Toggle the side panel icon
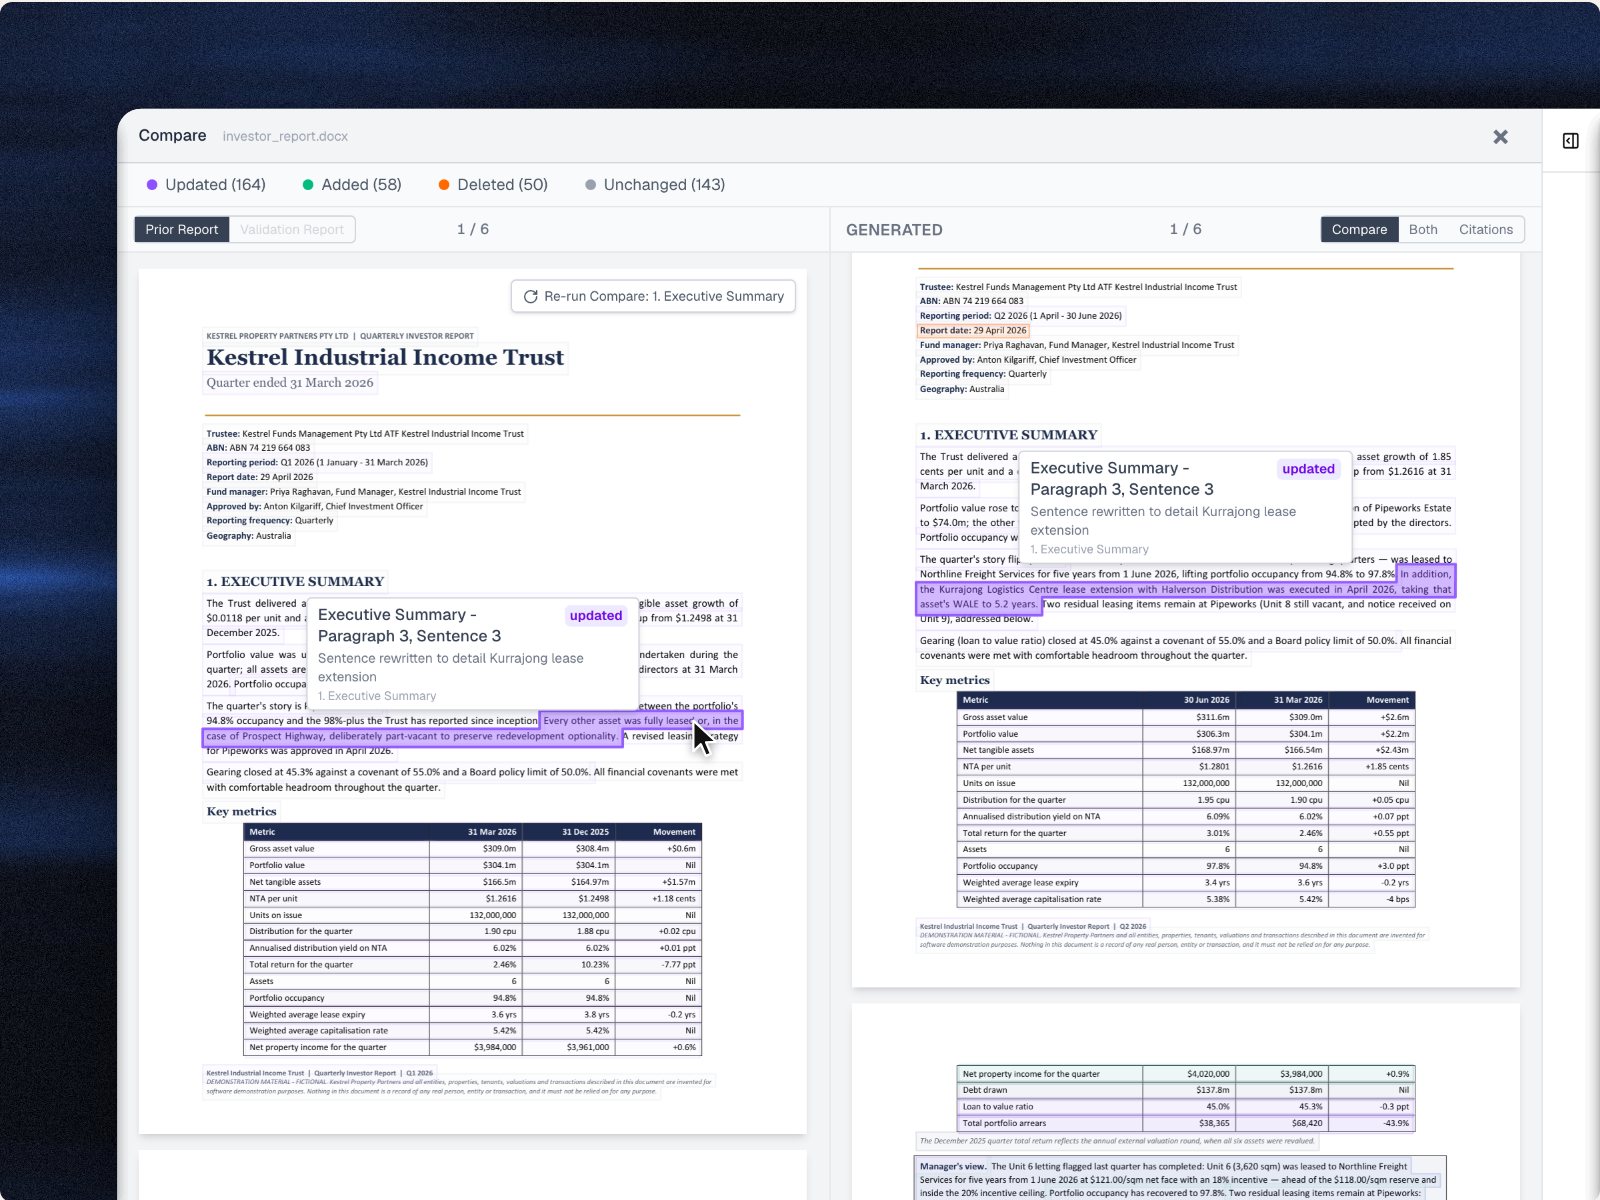 [1571, 141]
